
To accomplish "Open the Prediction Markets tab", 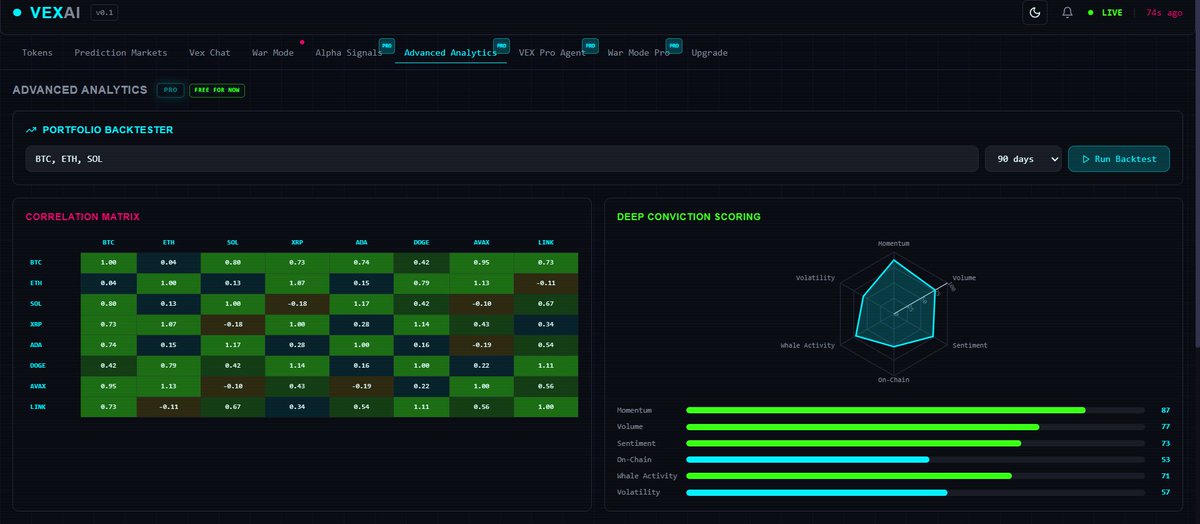I will [121, 52].
